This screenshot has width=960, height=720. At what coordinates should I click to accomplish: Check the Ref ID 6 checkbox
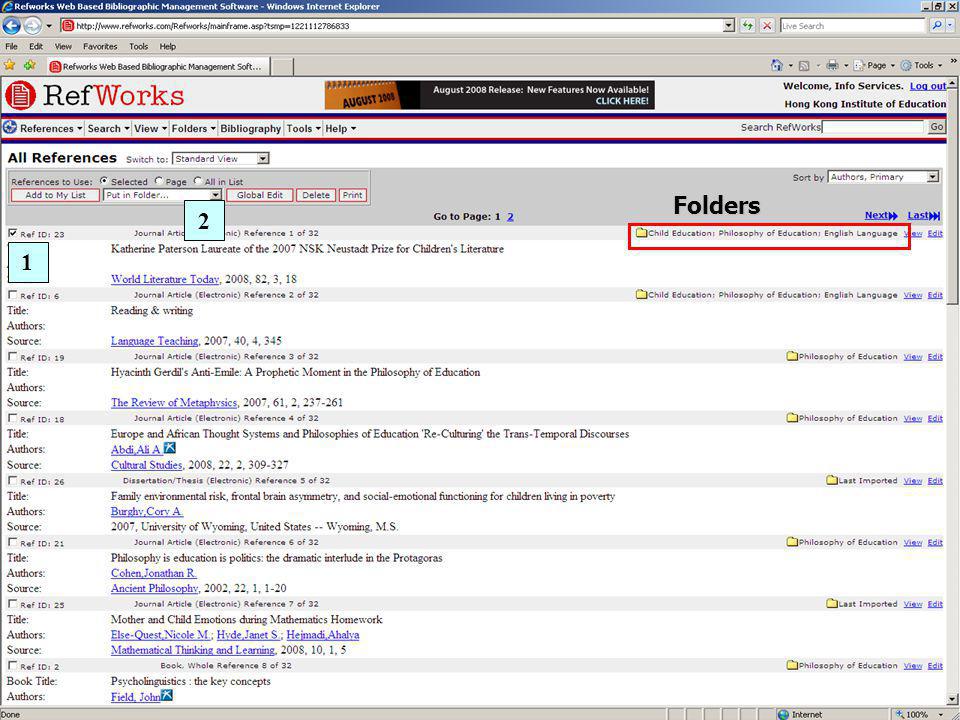click(13, 294)
